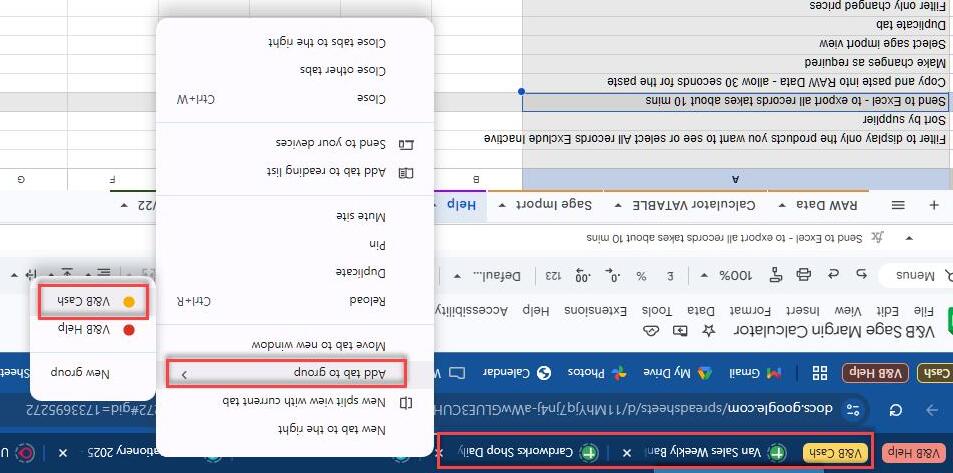This screenshot has height=473, width=953.
Task: Select the cell reading 'Sort by supplier'
Action: point(735,120)
